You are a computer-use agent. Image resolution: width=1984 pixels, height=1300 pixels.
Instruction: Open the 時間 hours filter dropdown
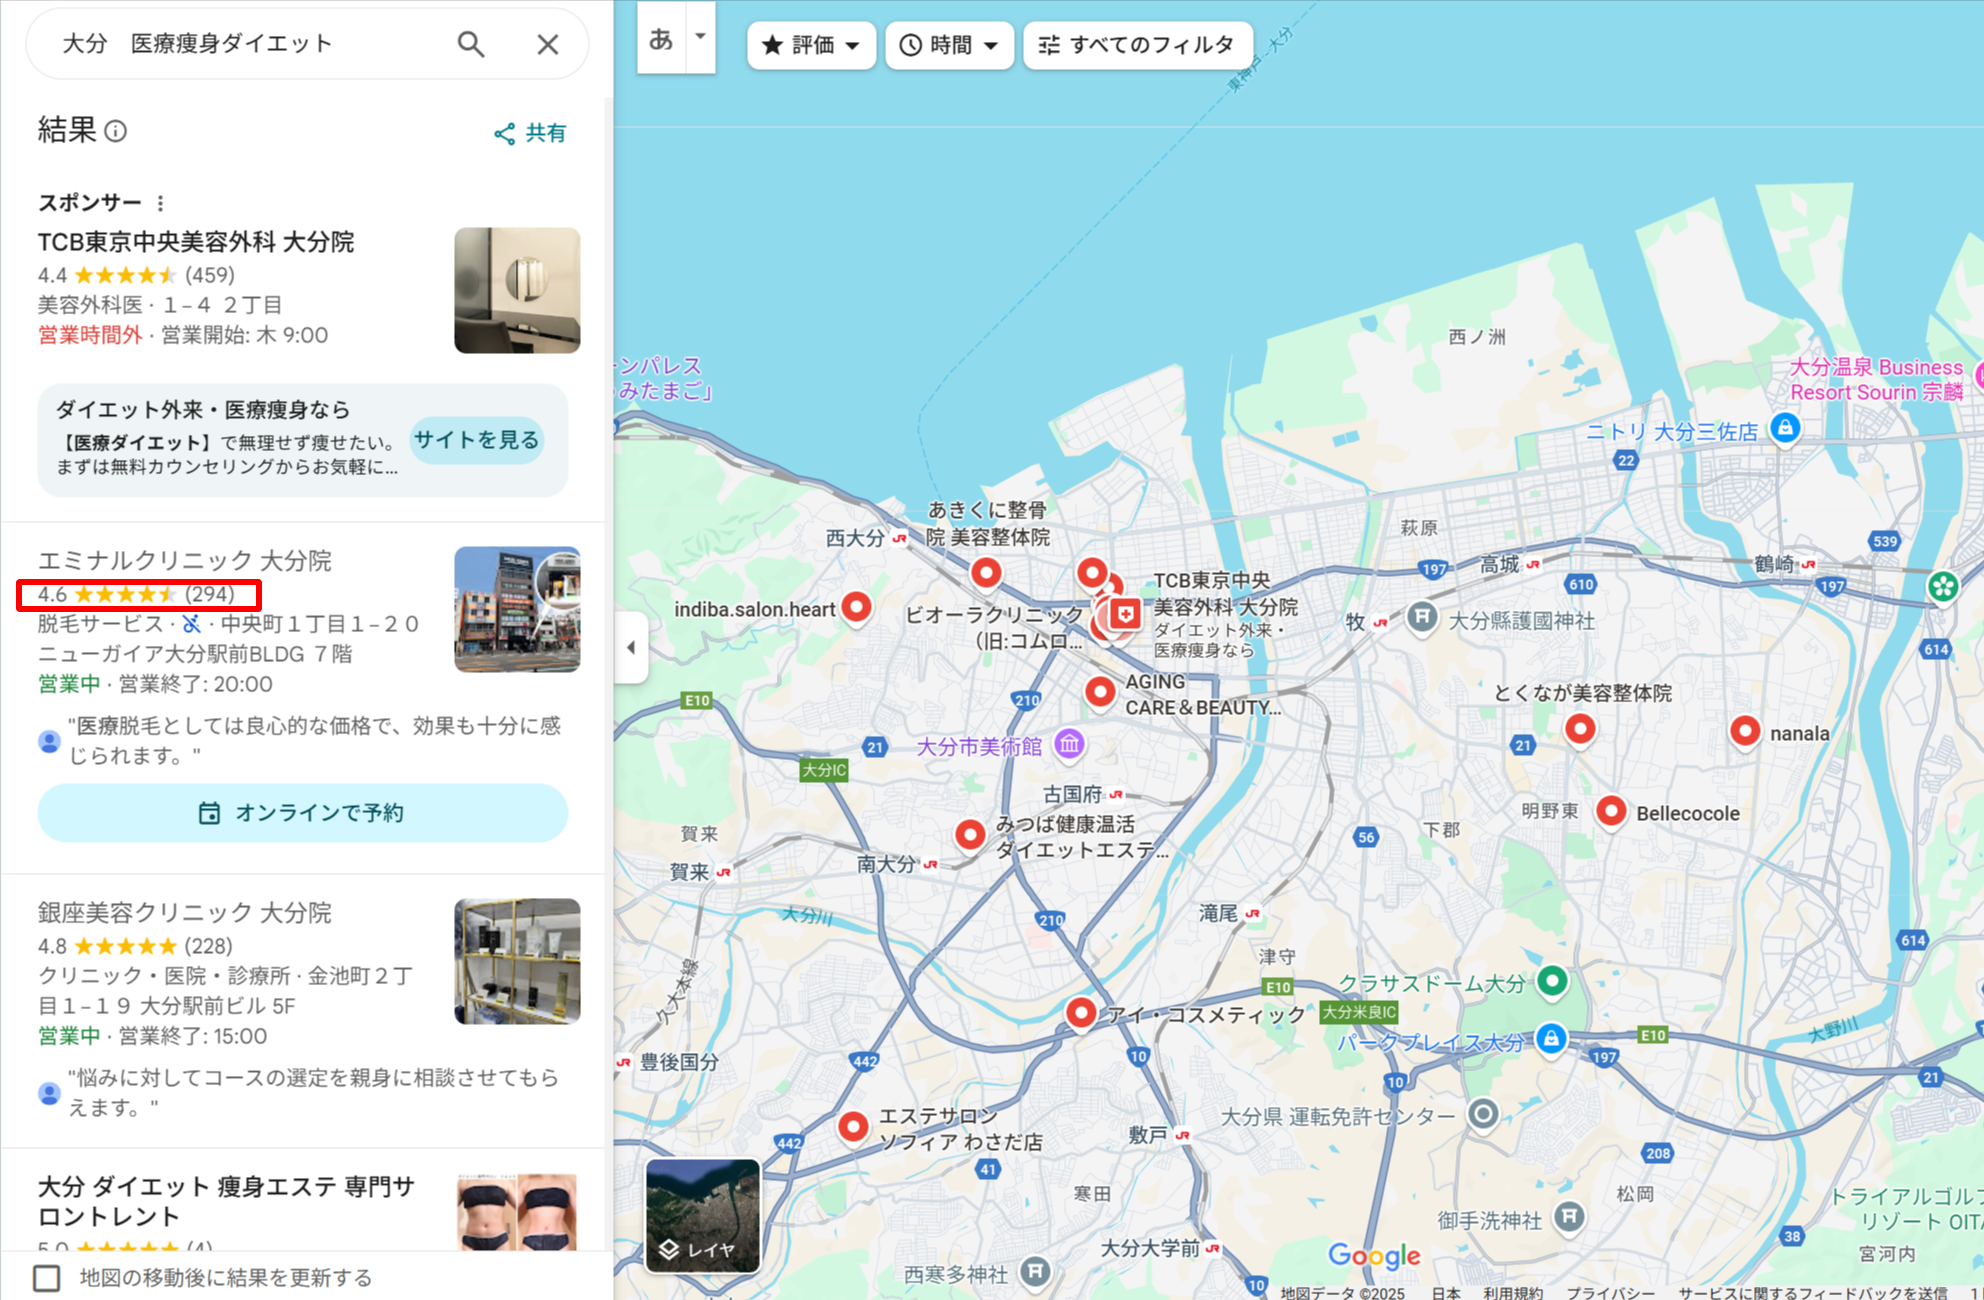[x=949, y=45]
